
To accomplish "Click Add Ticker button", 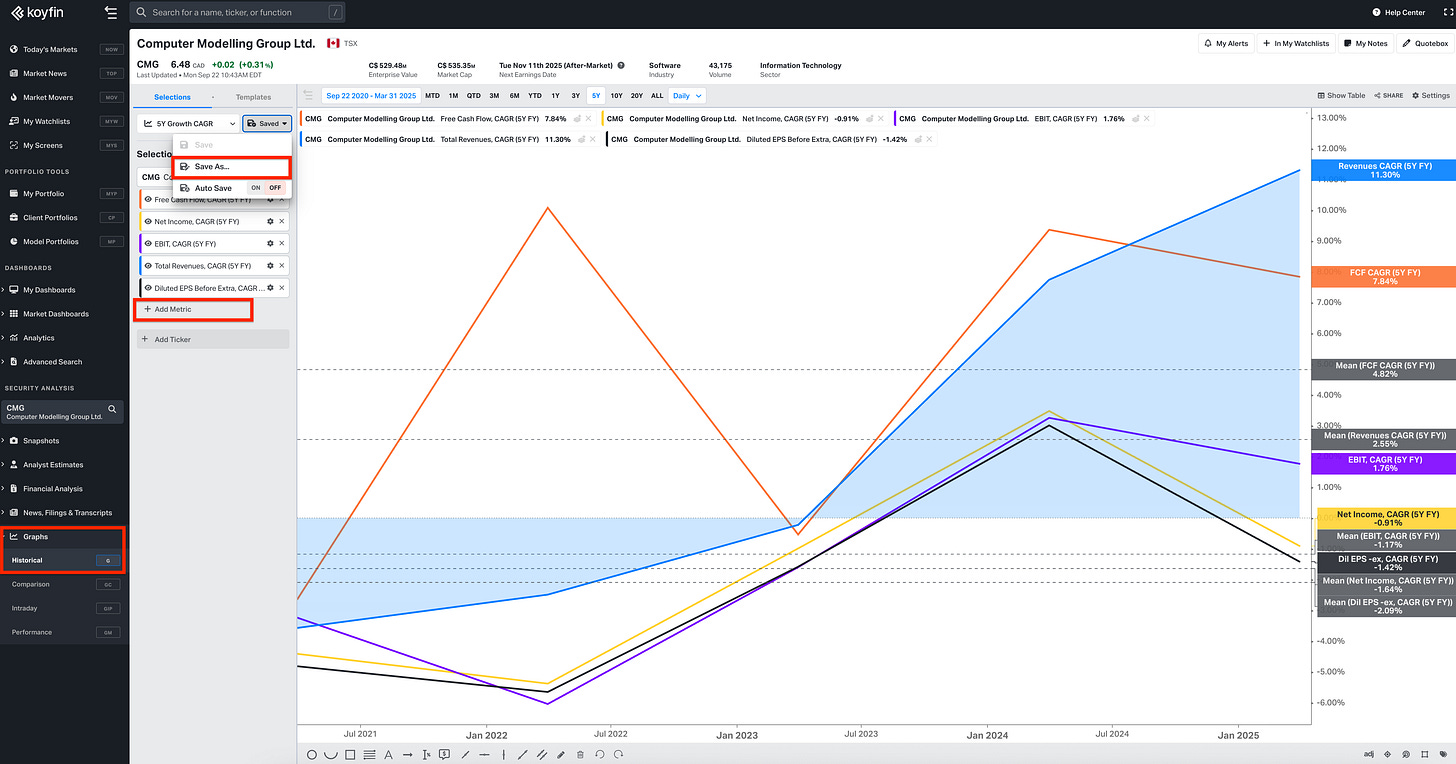I will click(x=213, y=339).
